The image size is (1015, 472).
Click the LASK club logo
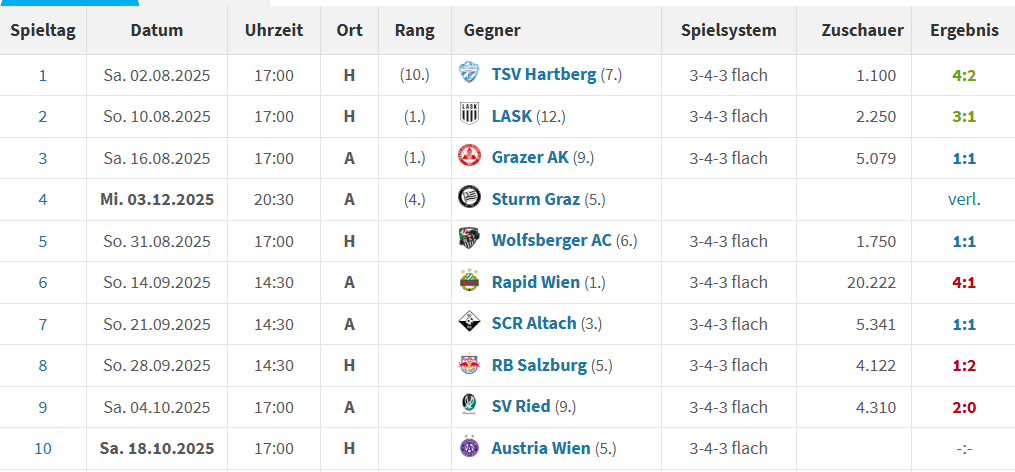click(468, 116)
